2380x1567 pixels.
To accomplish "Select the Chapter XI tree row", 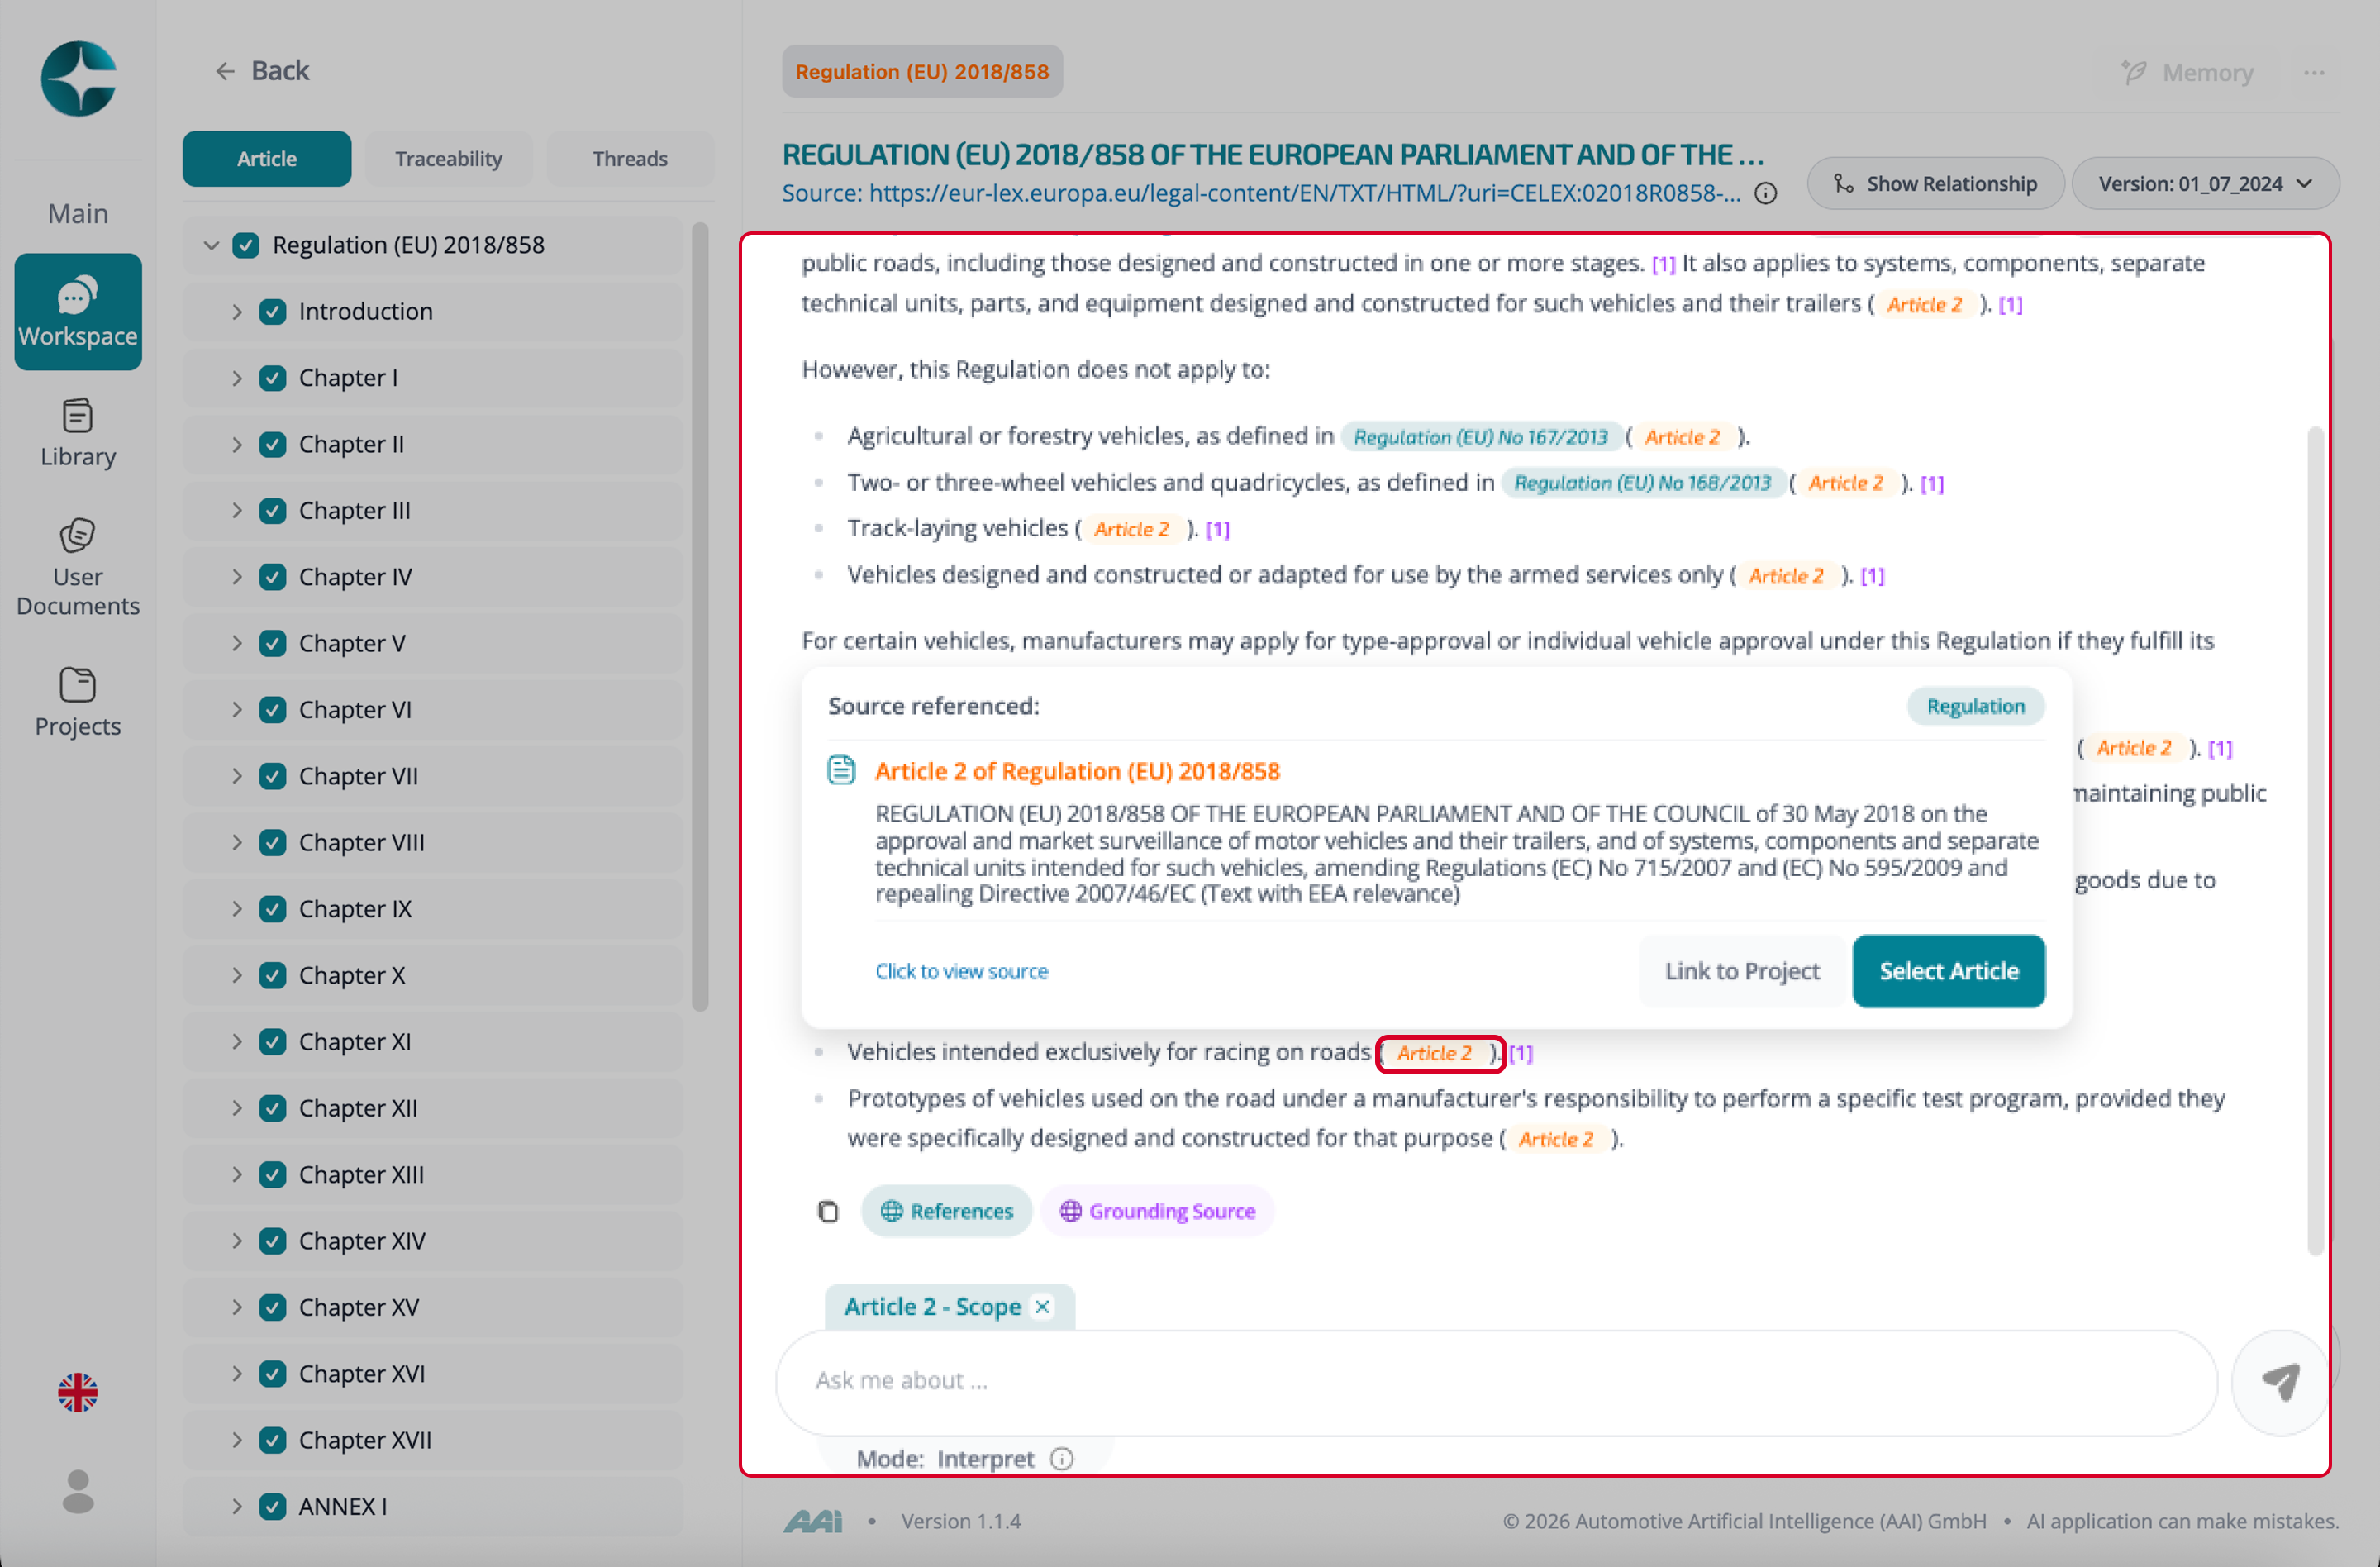I will (x=433, y=1042).
